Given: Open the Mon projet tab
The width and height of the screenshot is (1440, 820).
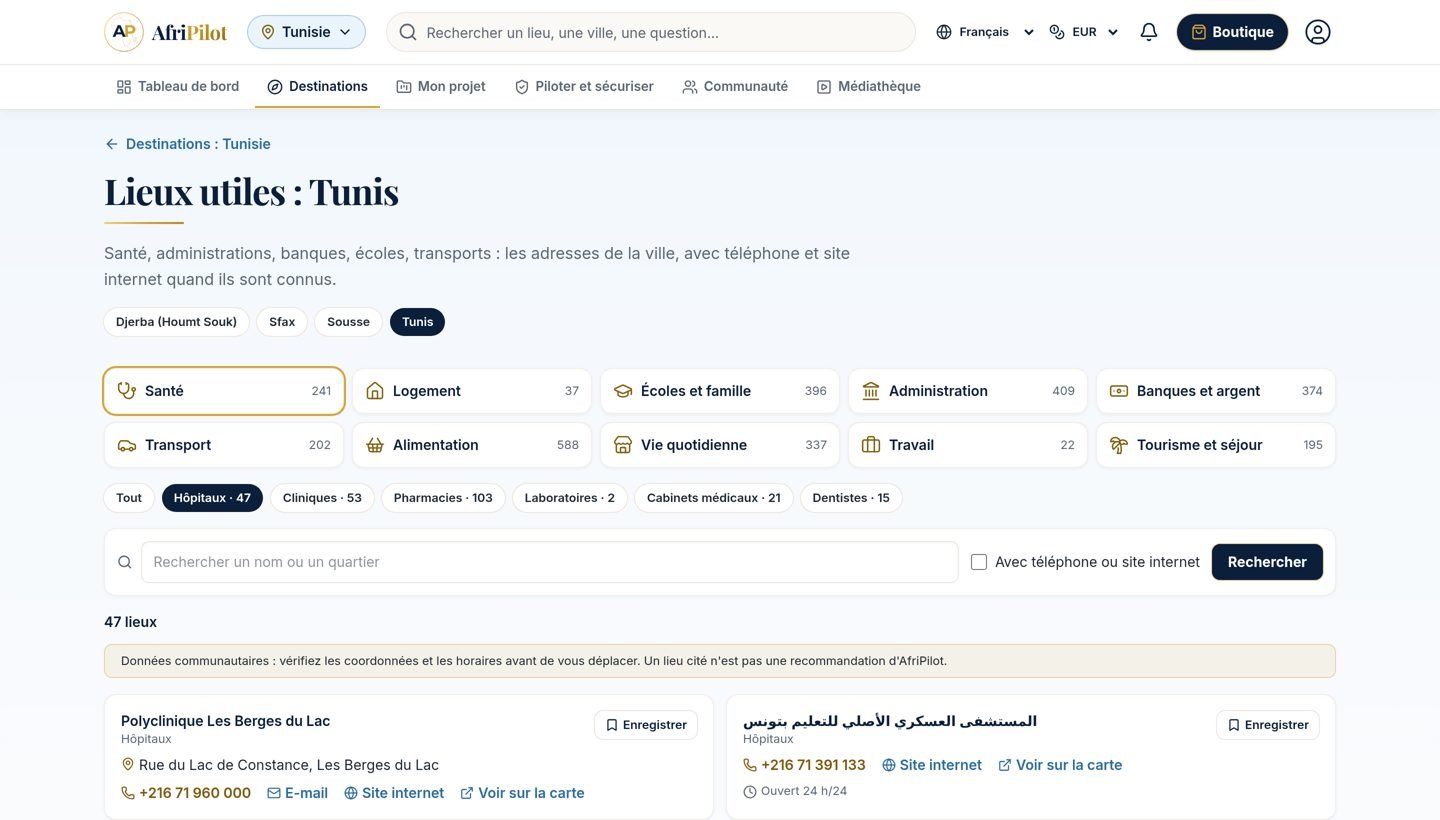Looking at the screenshot, I should (x=441, y=87).
